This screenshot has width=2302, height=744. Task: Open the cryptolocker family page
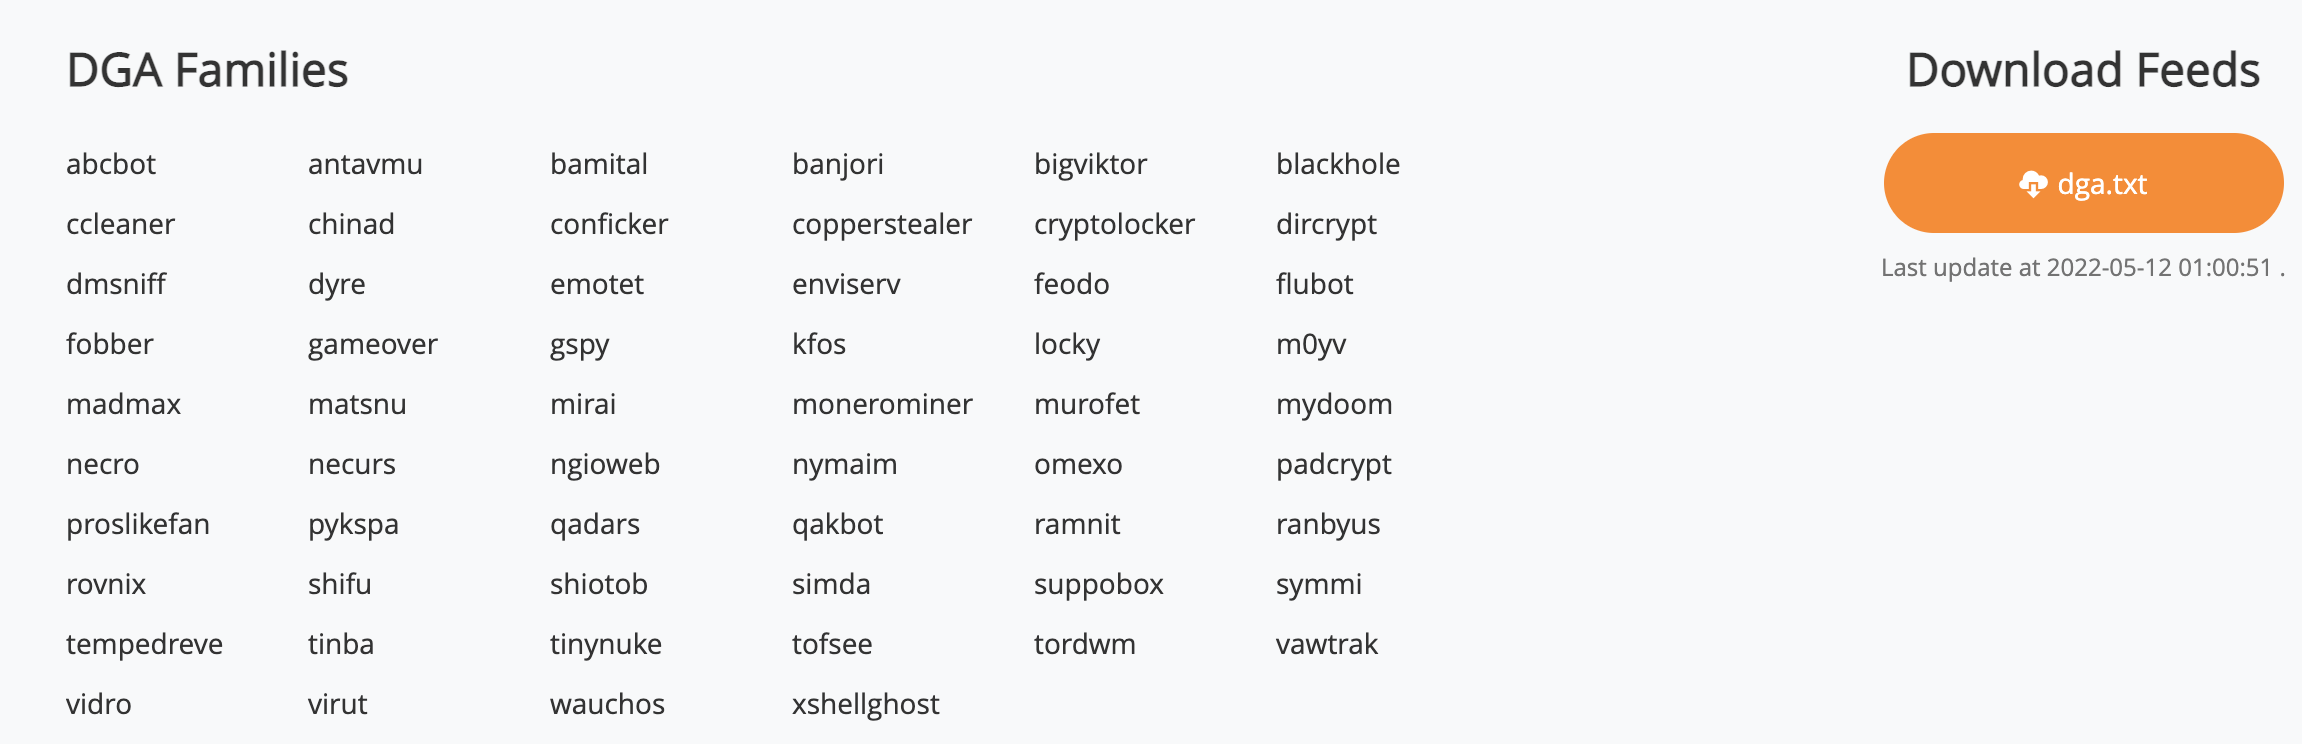1114,224
